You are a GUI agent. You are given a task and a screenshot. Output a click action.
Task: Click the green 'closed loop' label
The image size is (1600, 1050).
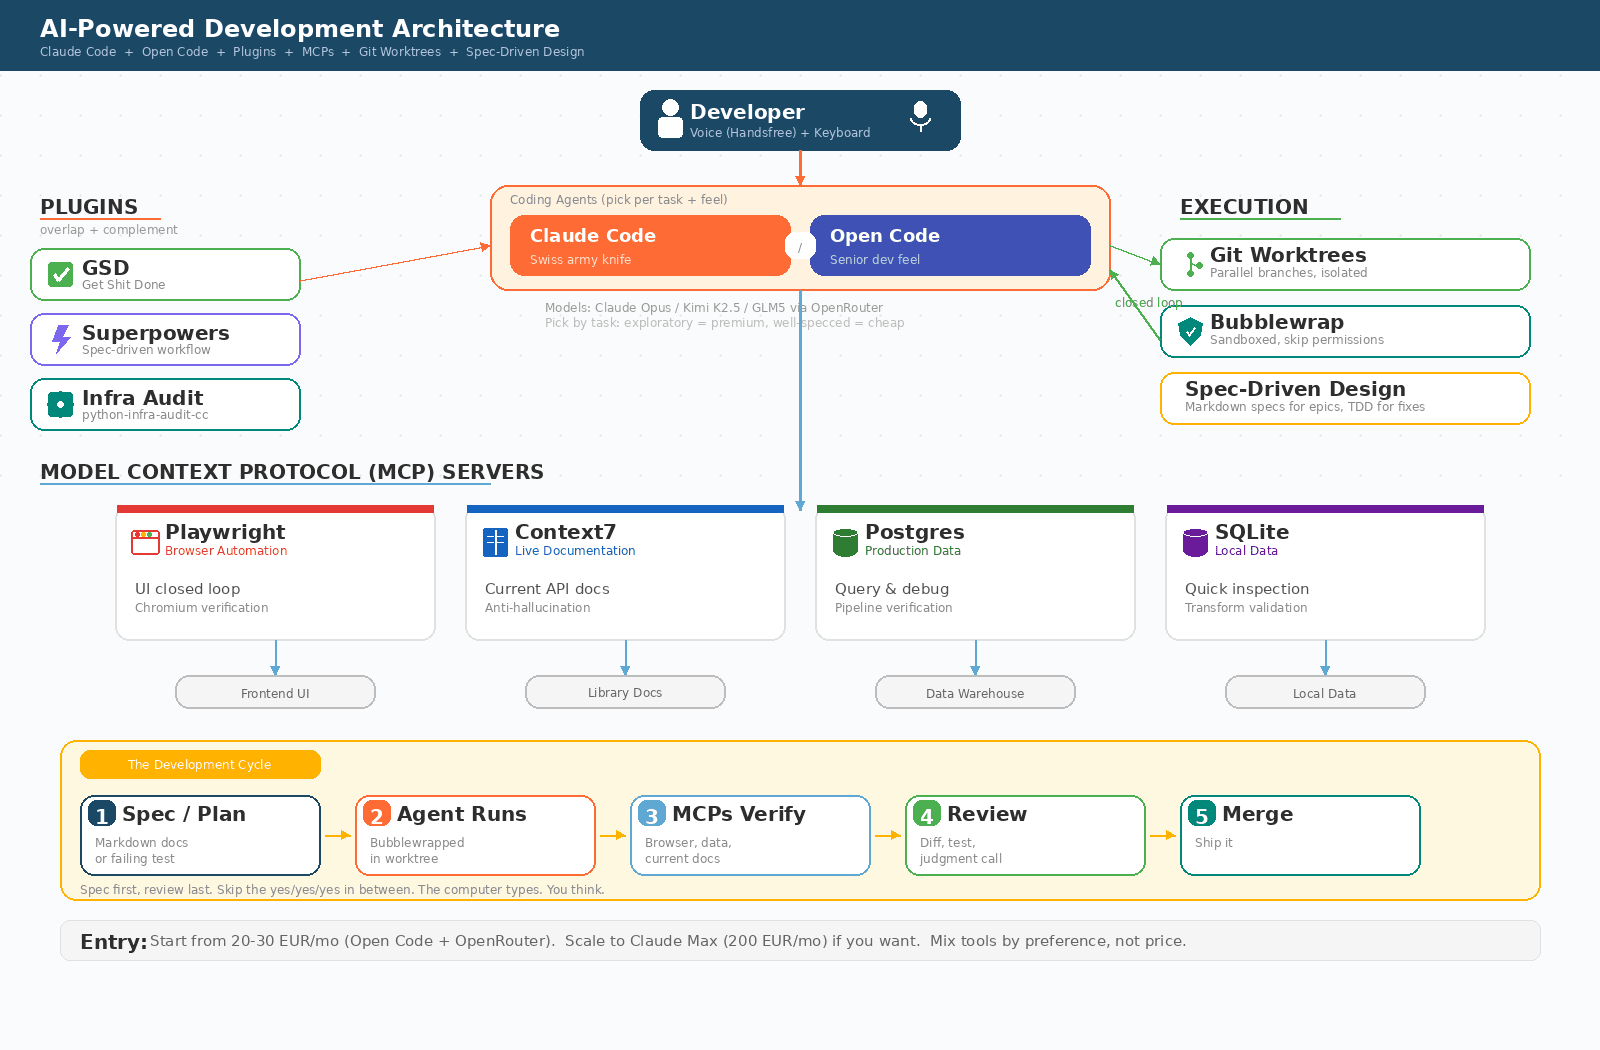[1148, 302]
